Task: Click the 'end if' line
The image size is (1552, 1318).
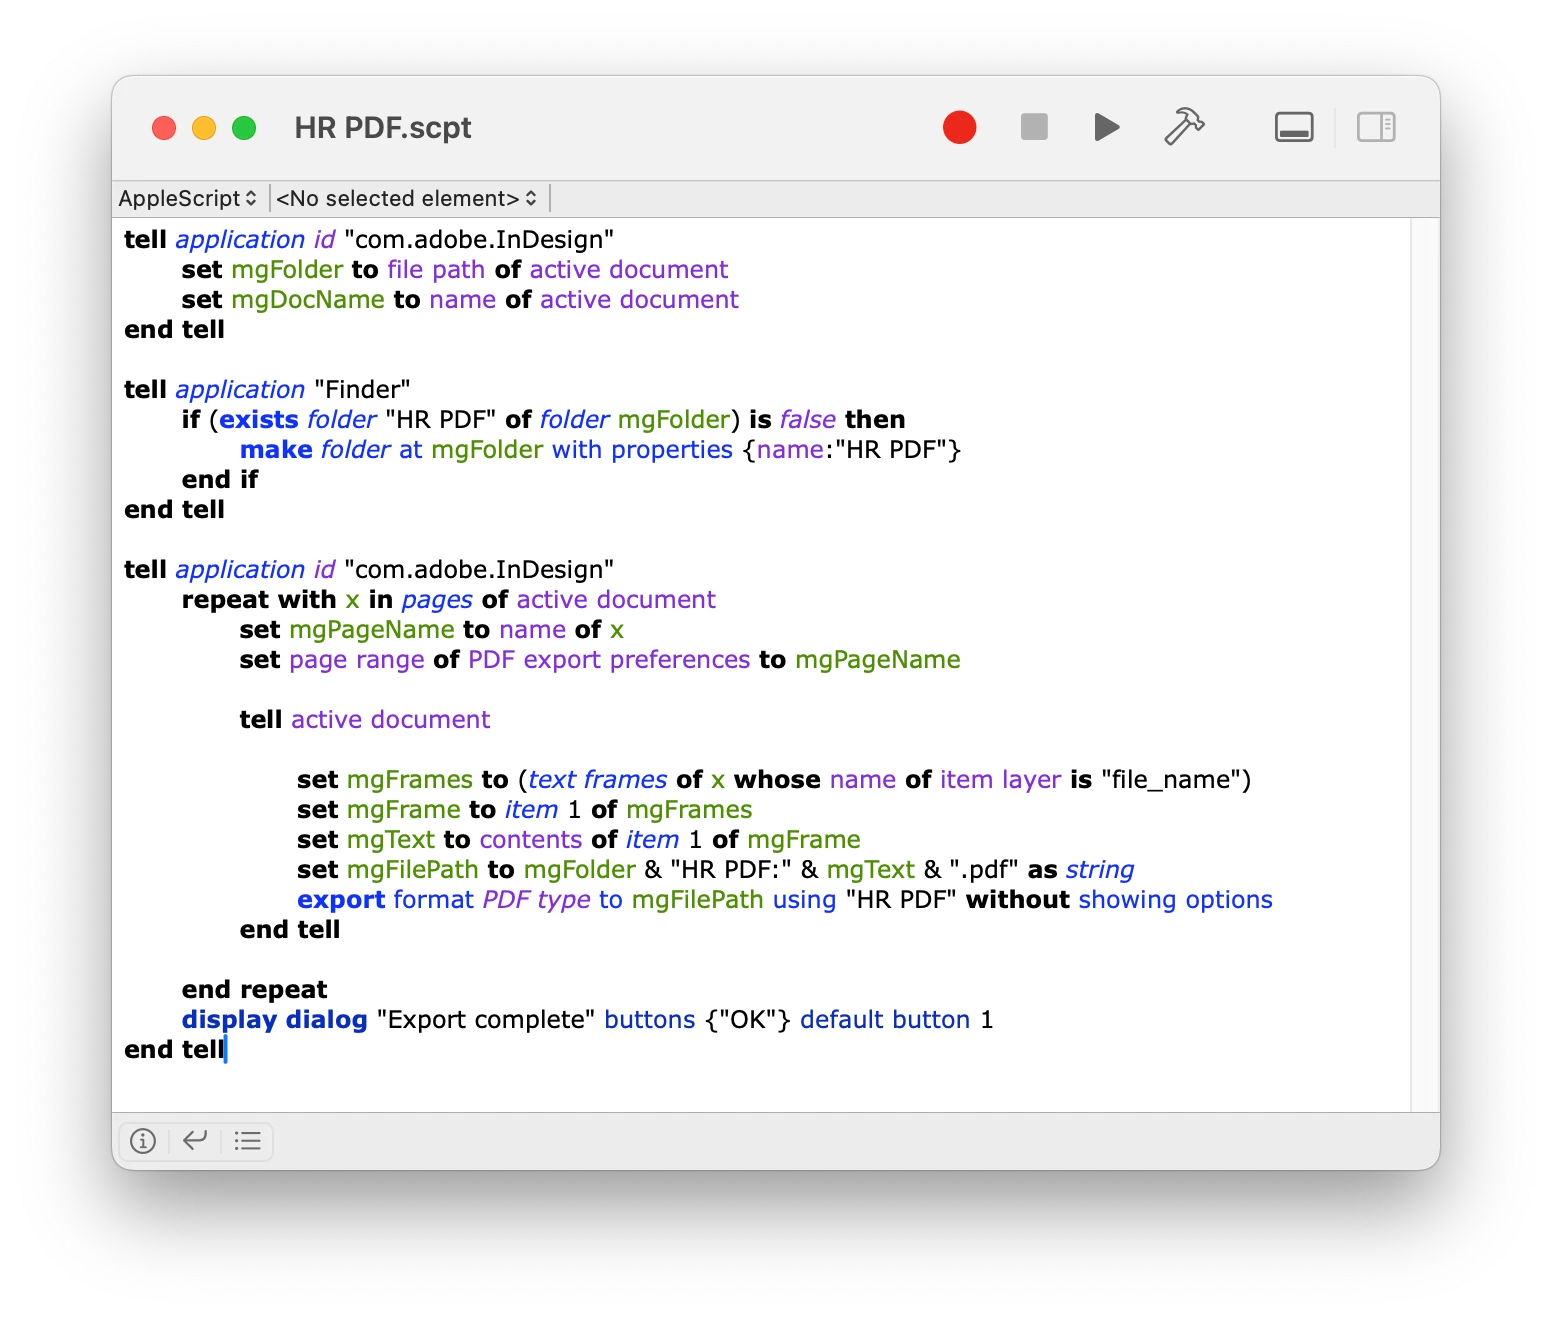Action: pyautogui.click(x=220, y=480)
